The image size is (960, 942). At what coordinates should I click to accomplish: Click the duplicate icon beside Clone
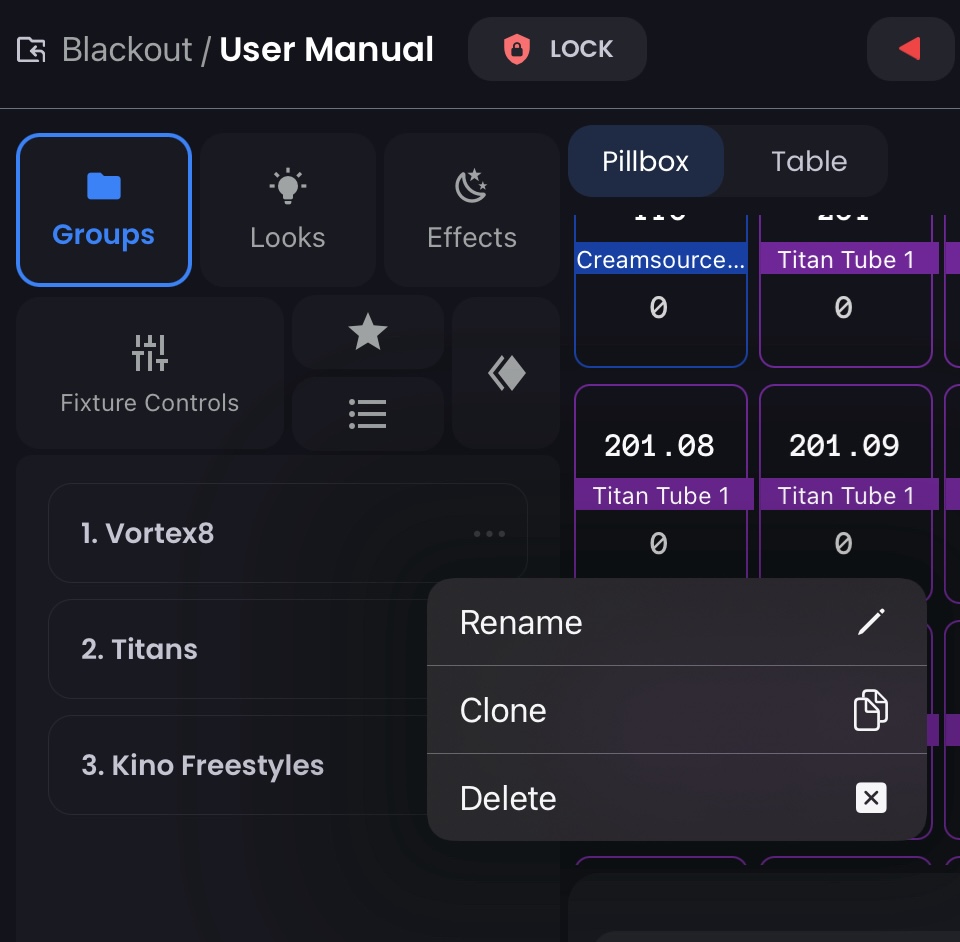pos(870,709)
